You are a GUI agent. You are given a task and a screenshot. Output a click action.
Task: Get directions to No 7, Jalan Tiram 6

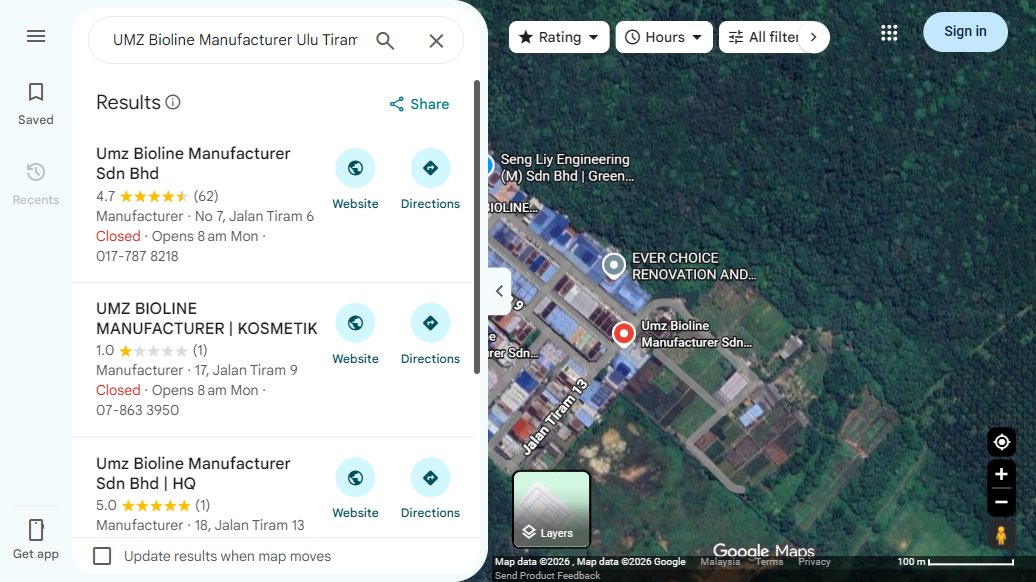pos(430,180)
